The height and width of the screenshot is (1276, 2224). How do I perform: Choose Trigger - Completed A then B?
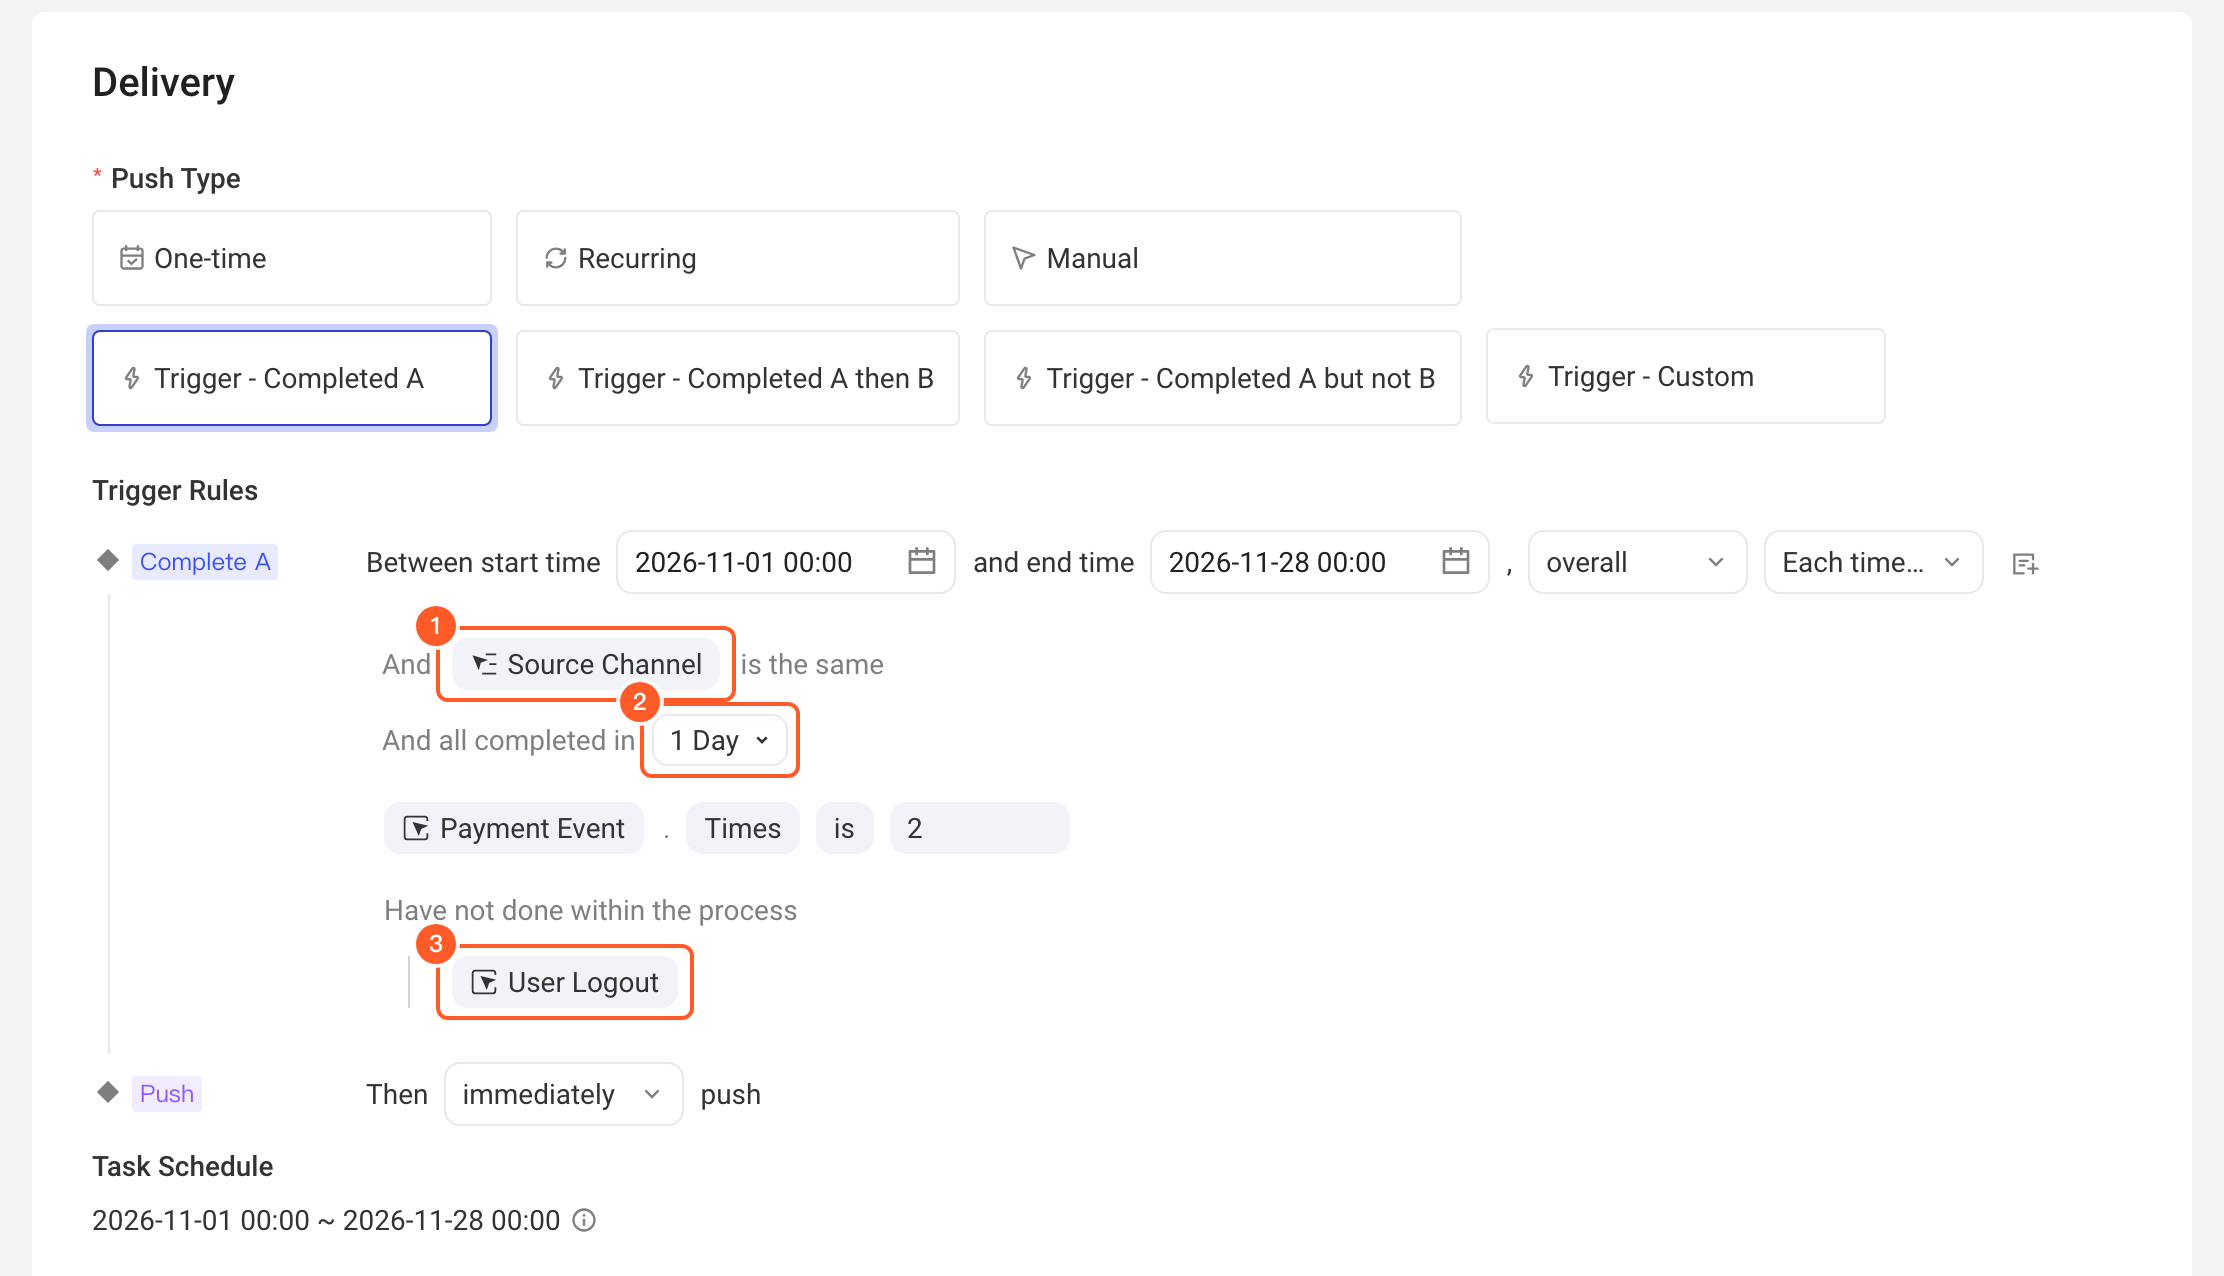pyautogui.click(x=737, y=378)
